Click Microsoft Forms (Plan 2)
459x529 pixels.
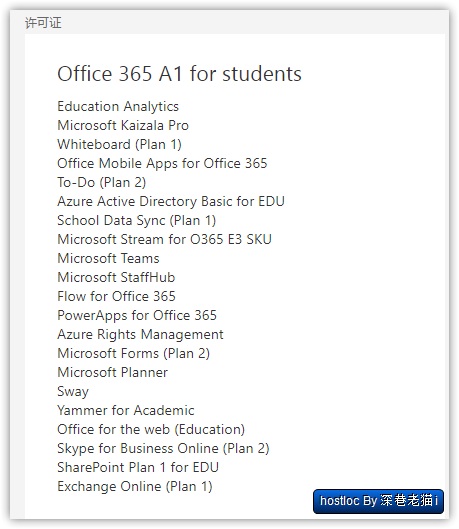[x=134, y=354]
